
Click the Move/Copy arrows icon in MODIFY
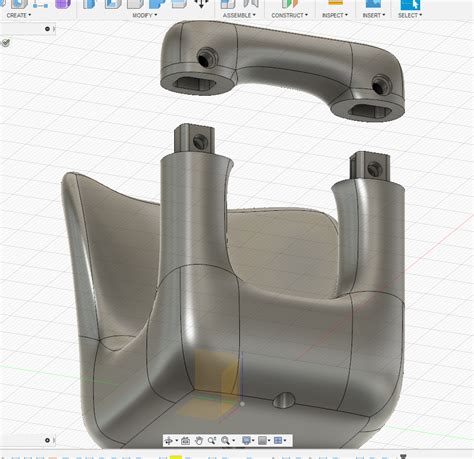point(201,3)
